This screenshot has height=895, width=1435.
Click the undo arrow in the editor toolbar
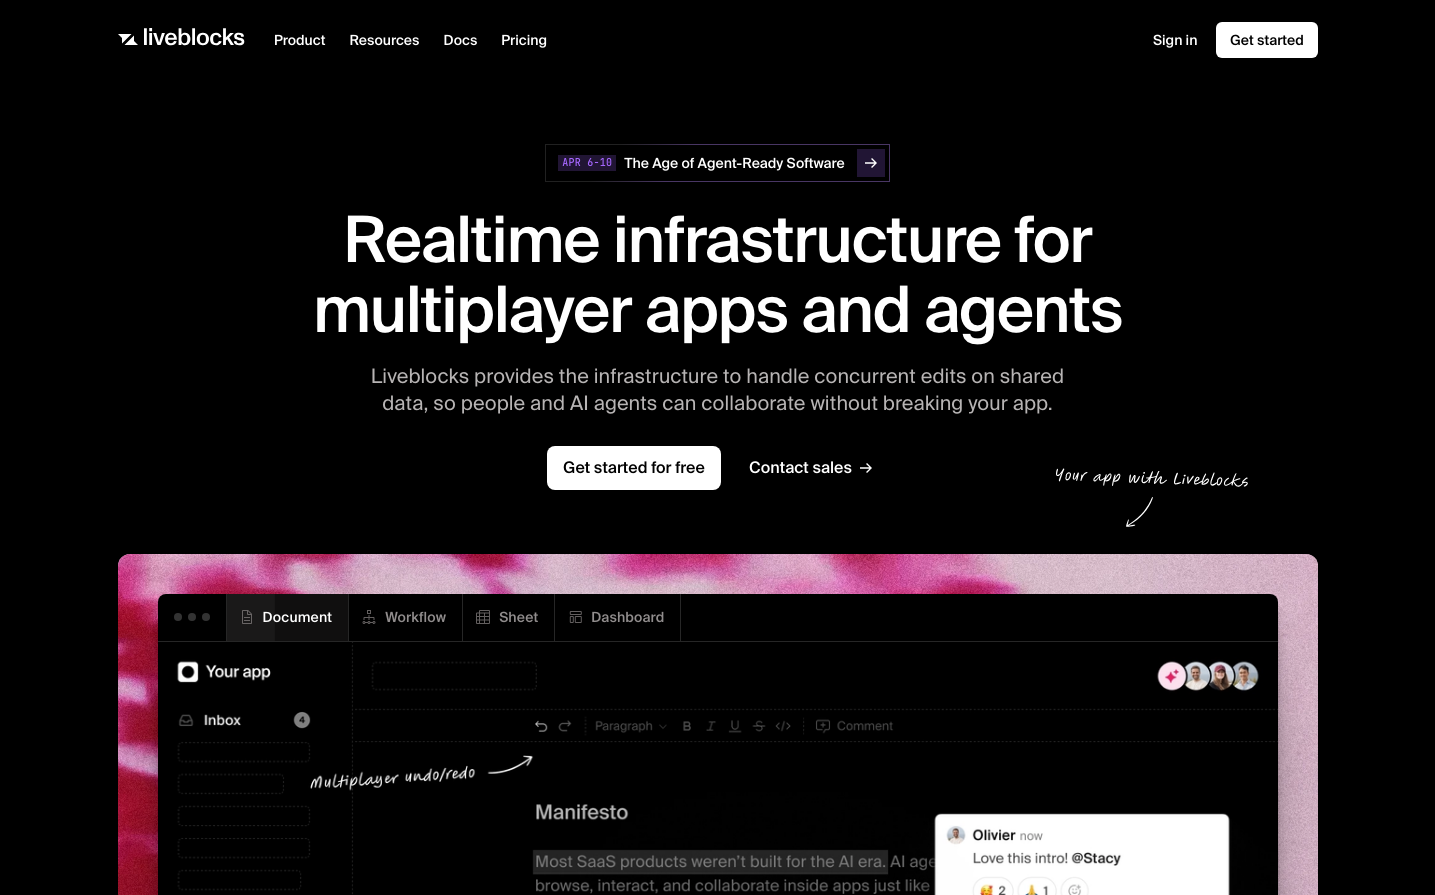point(541,726)
